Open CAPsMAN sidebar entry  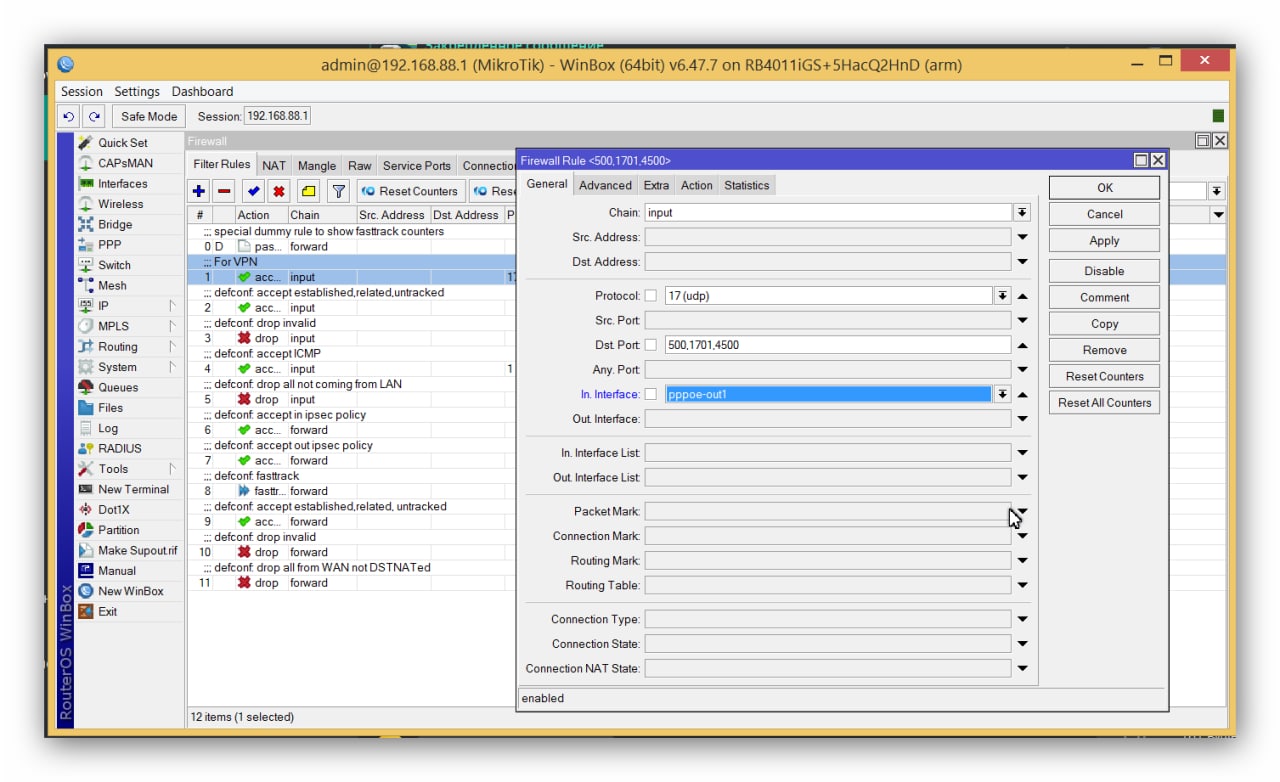click(125, 163)
